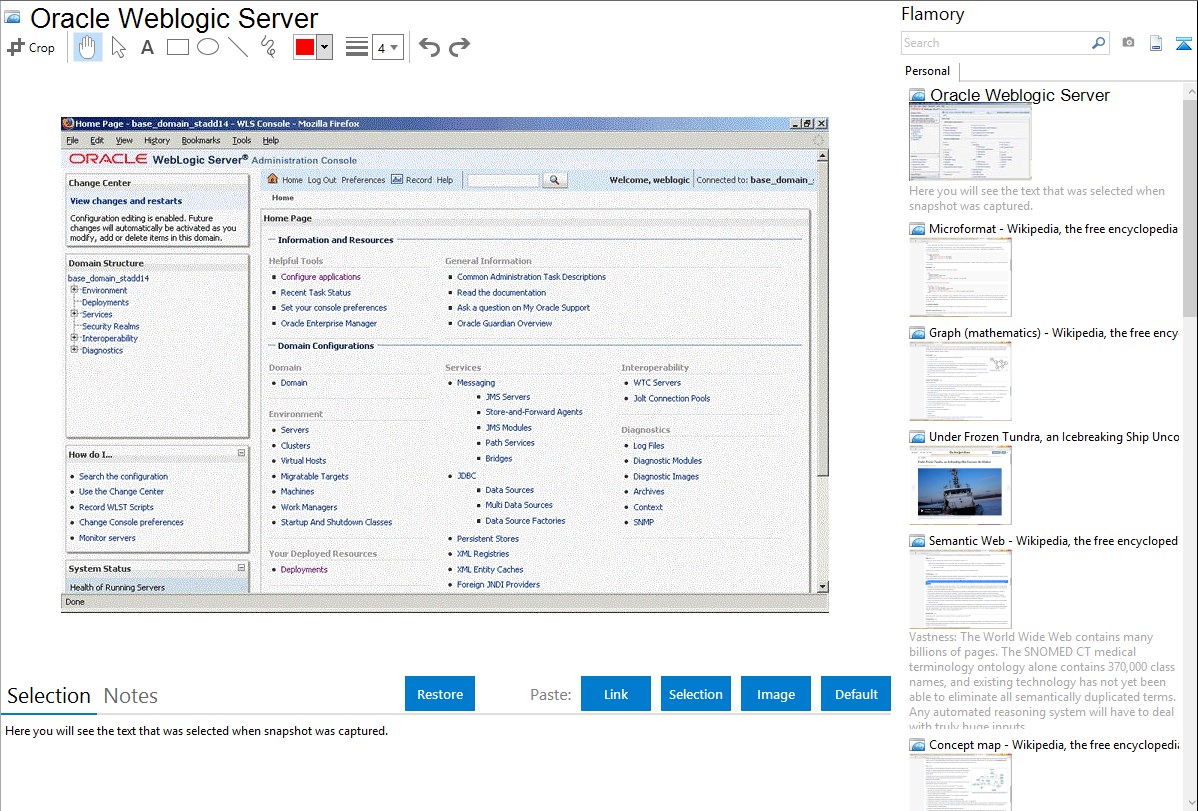1198x811 pixels.
Task: Click the Default paste button
Action: pyautogui.click(x=856, y=694)
